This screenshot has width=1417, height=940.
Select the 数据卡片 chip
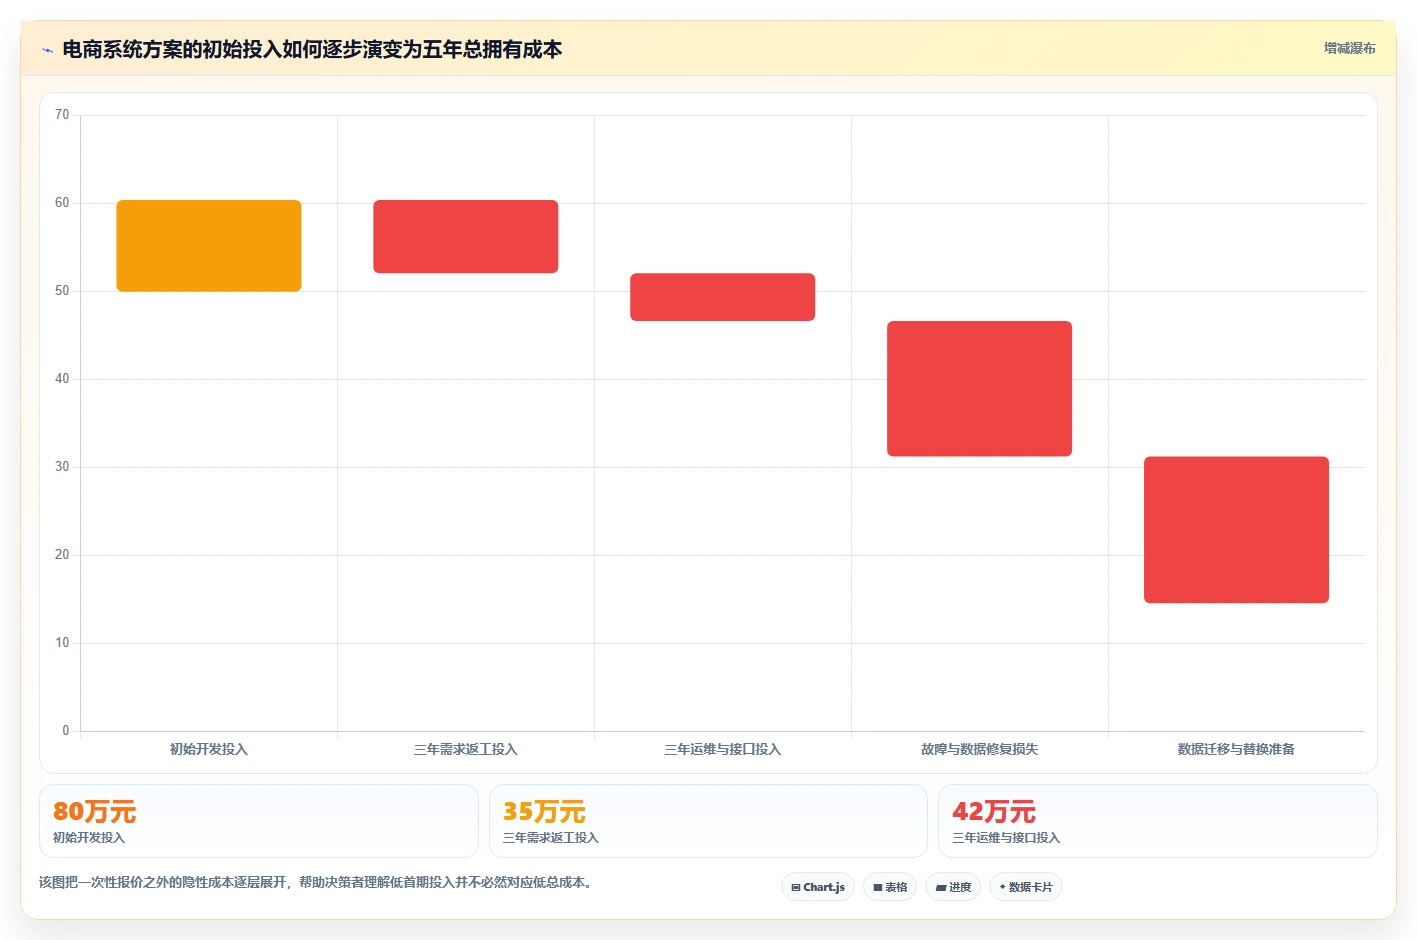(1026, 887)
